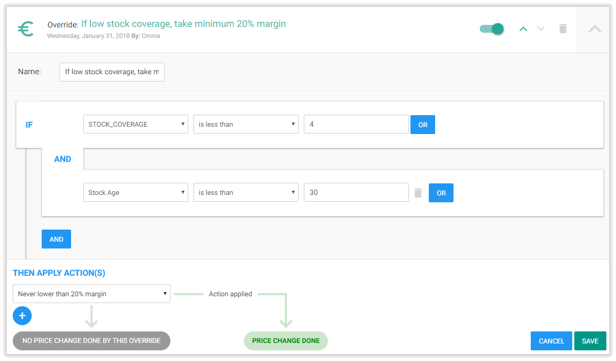This screenshot has height=361, width=616.
Task: Click the value field containing 4
Action: (356, 124)
